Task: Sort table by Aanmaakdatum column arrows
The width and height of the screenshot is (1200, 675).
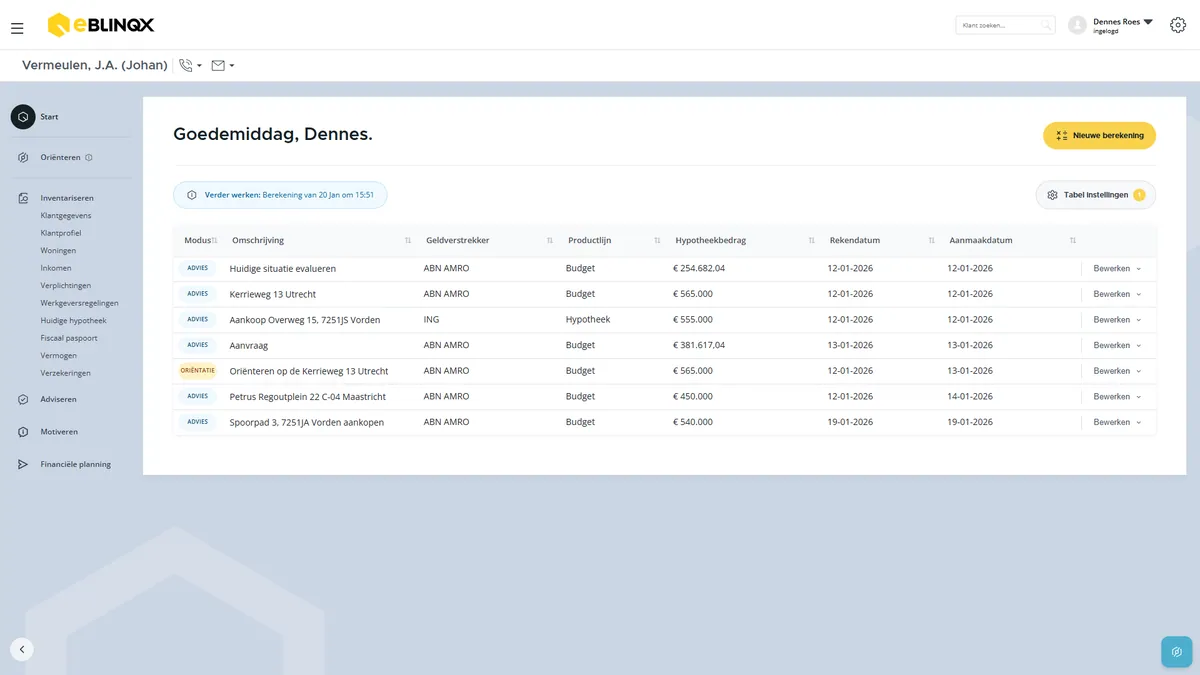Action: coord(1073,241)
